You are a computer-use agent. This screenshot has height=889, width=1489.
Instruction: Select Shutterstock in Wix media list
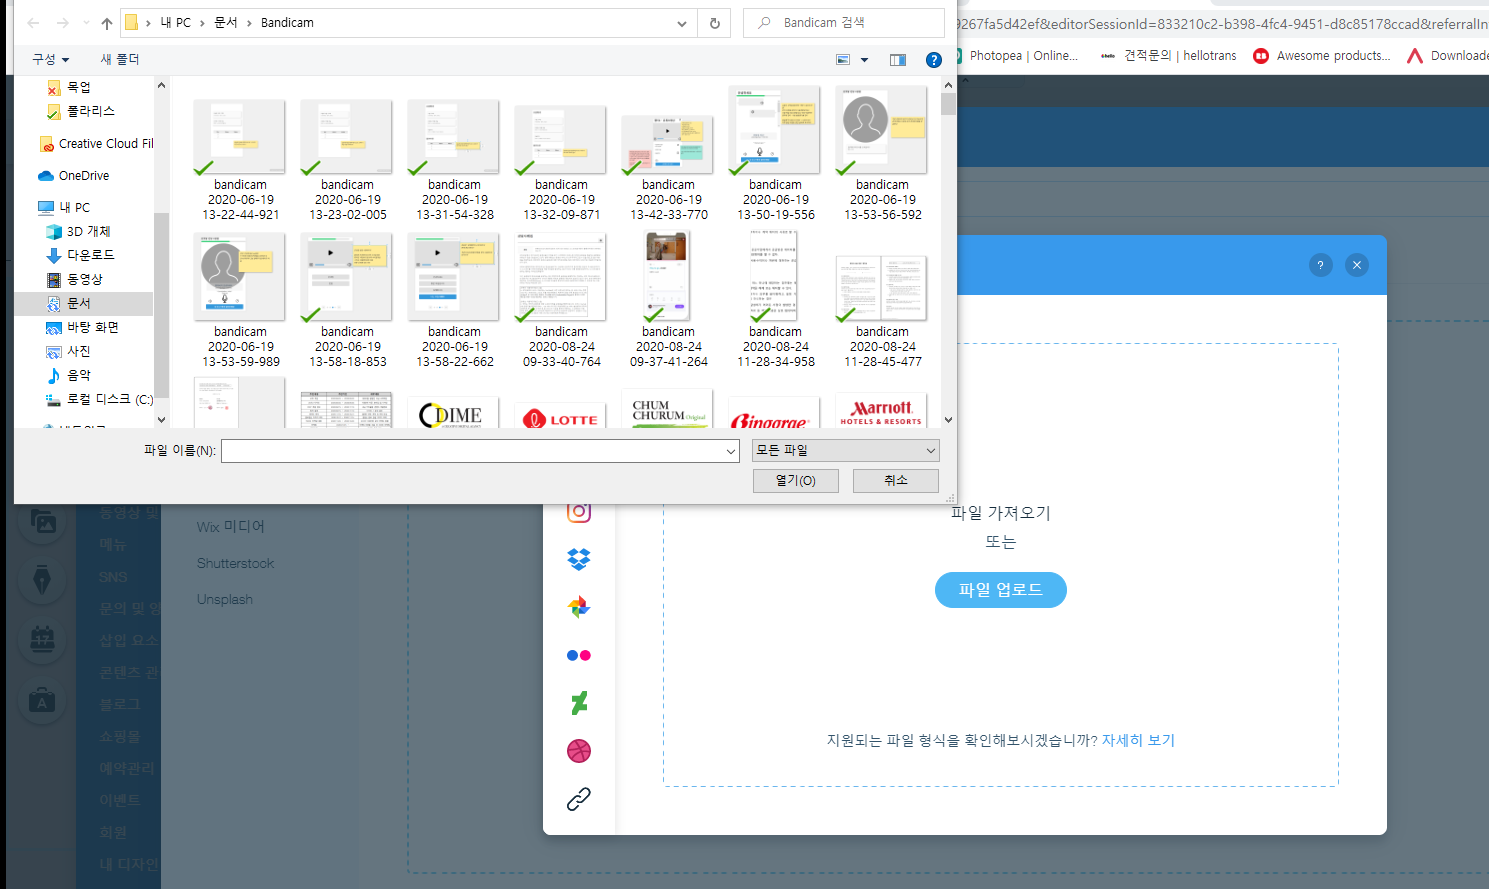click(235, 563)
